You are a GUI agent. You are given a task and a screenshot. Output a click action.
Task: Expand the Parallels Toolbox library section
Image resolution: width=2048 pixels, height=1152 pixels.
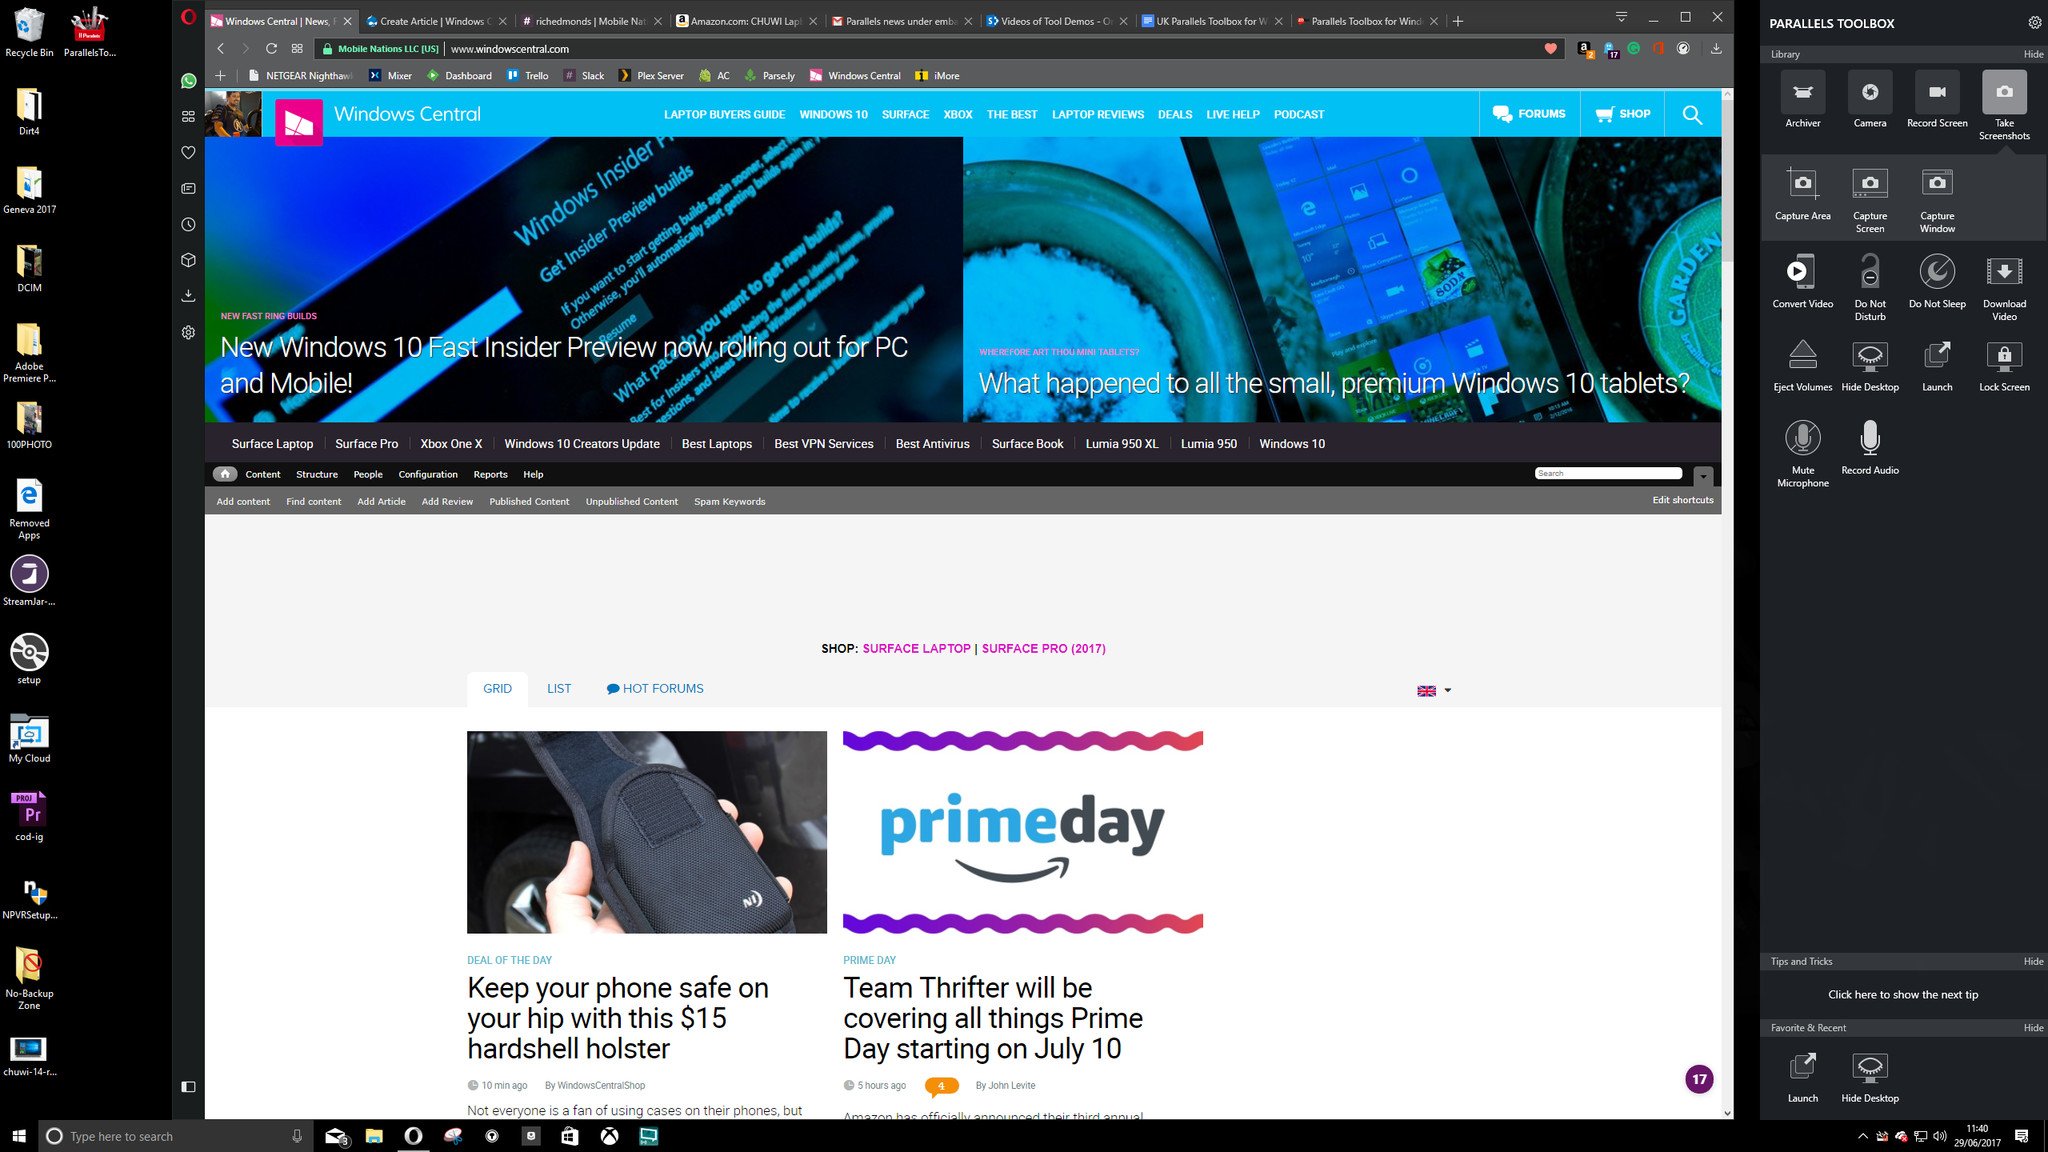[x=1786, y=53]
